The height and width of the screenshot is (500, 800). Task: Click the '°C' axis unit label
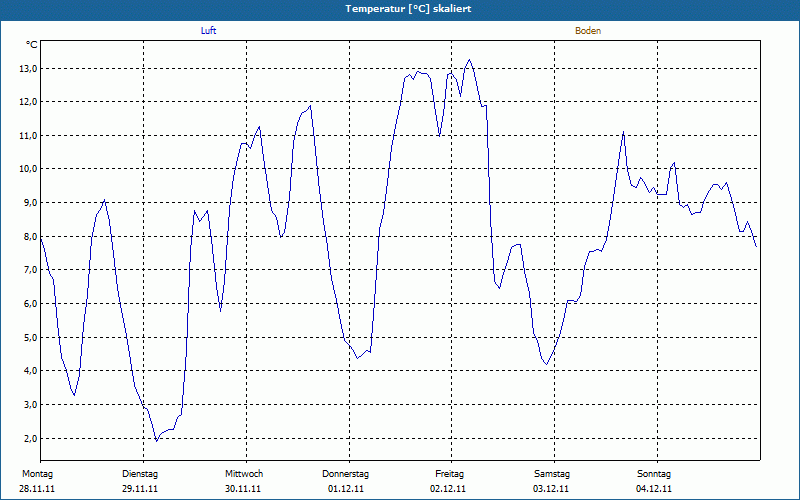point(32,45)
